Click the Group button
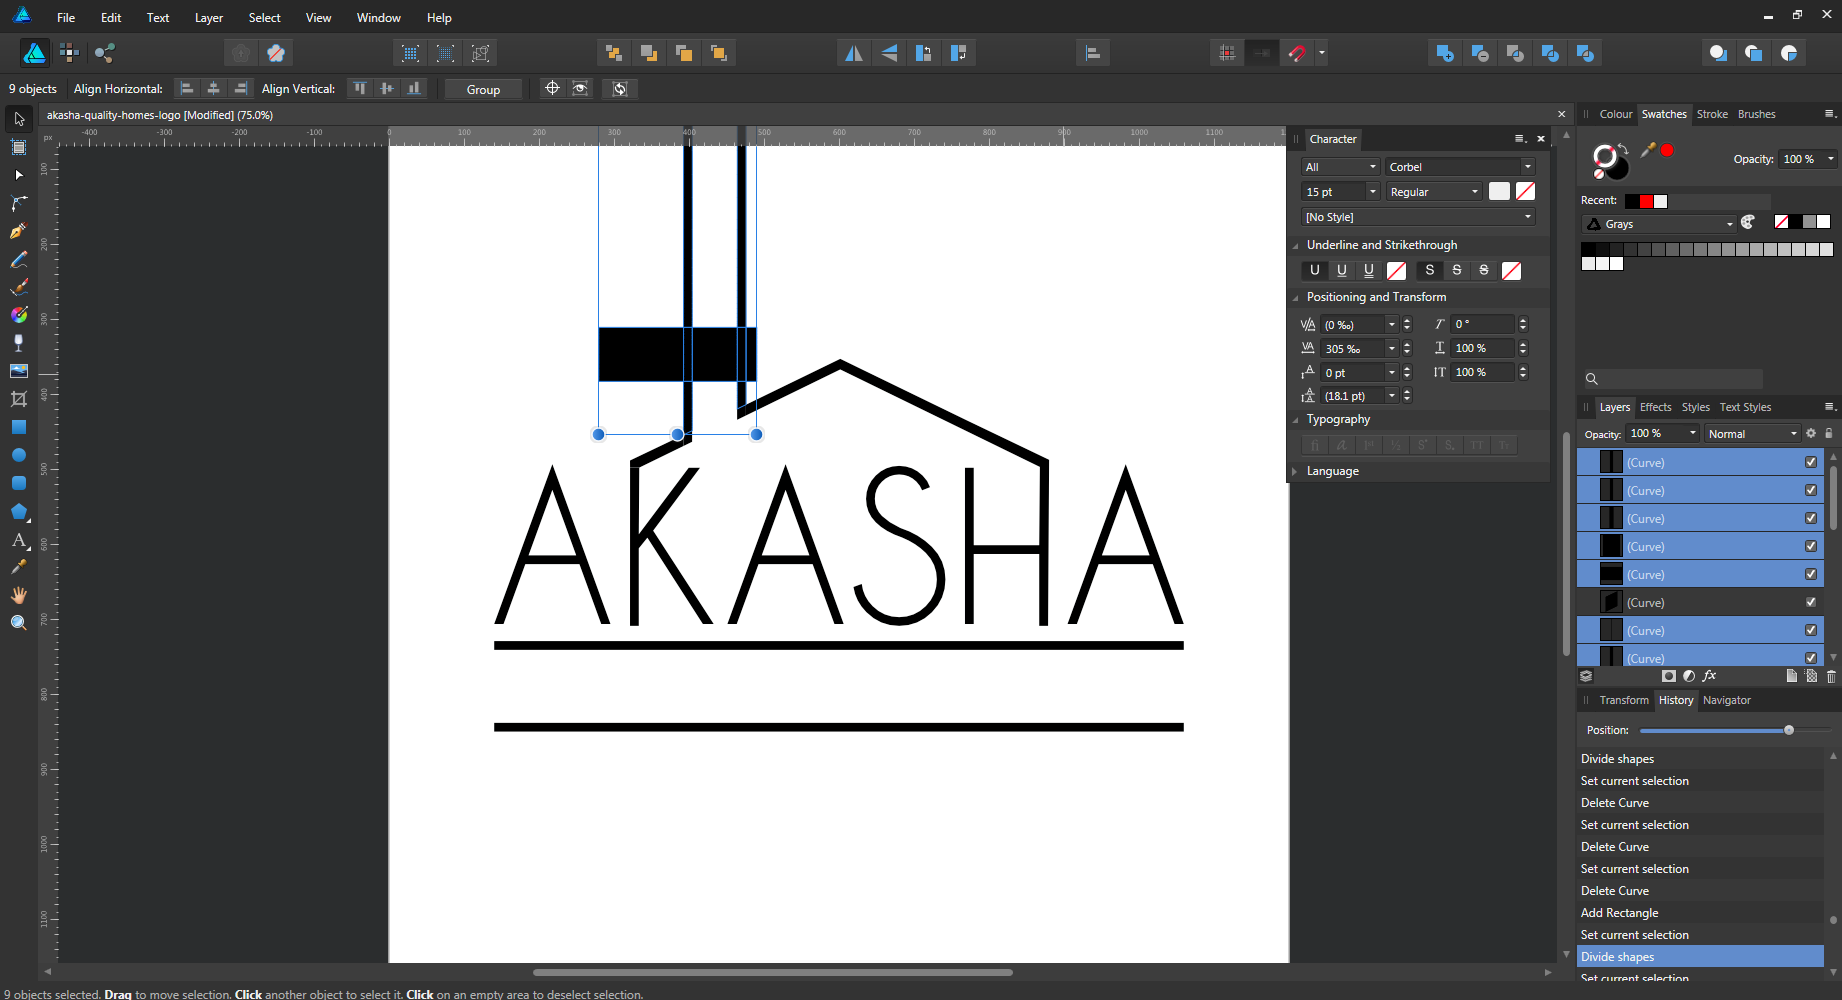Screen dimensions: 1842x1000 483,89
